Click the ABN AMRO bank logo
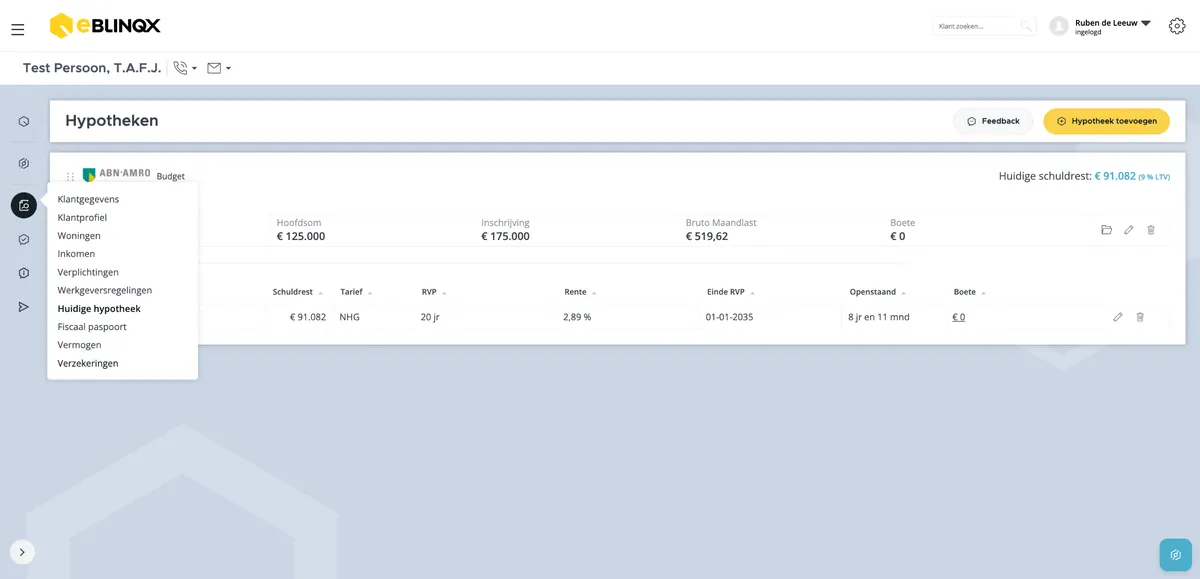 (116, 174)
